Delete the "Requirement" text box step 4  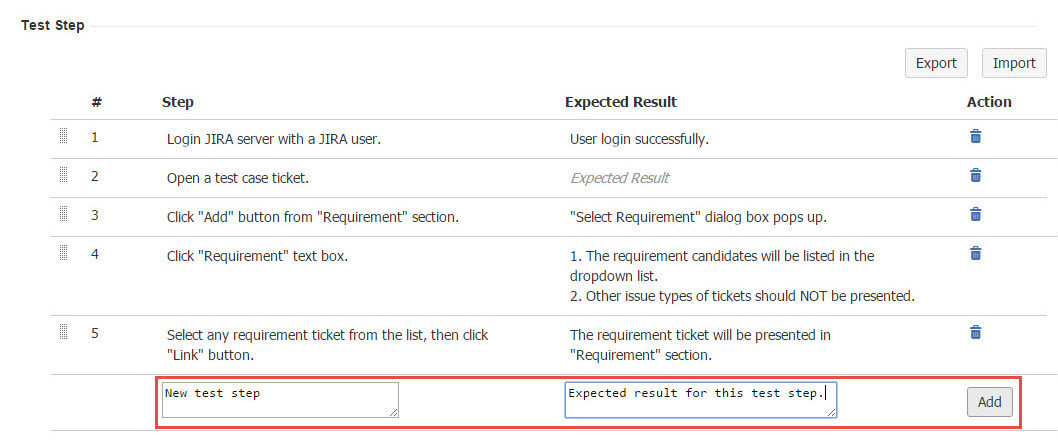click(975, 253)
